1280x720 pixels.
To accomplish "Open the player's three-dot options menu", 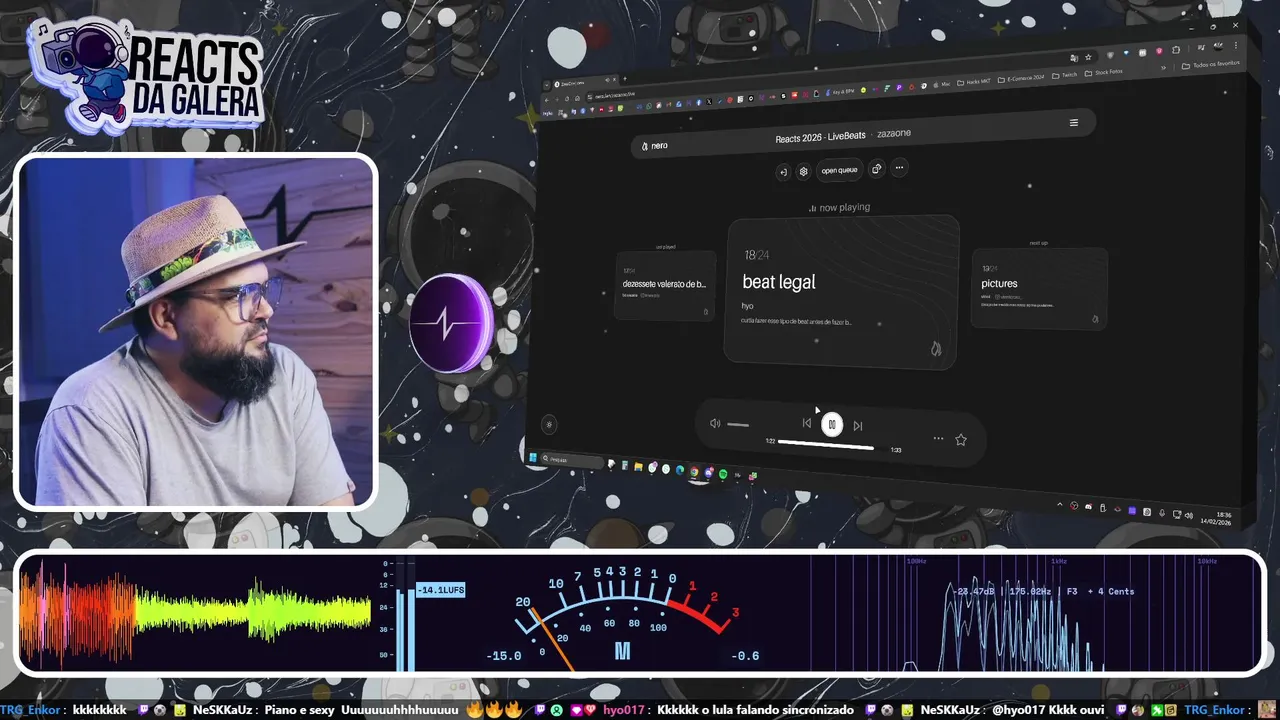I will coord(938,438).
